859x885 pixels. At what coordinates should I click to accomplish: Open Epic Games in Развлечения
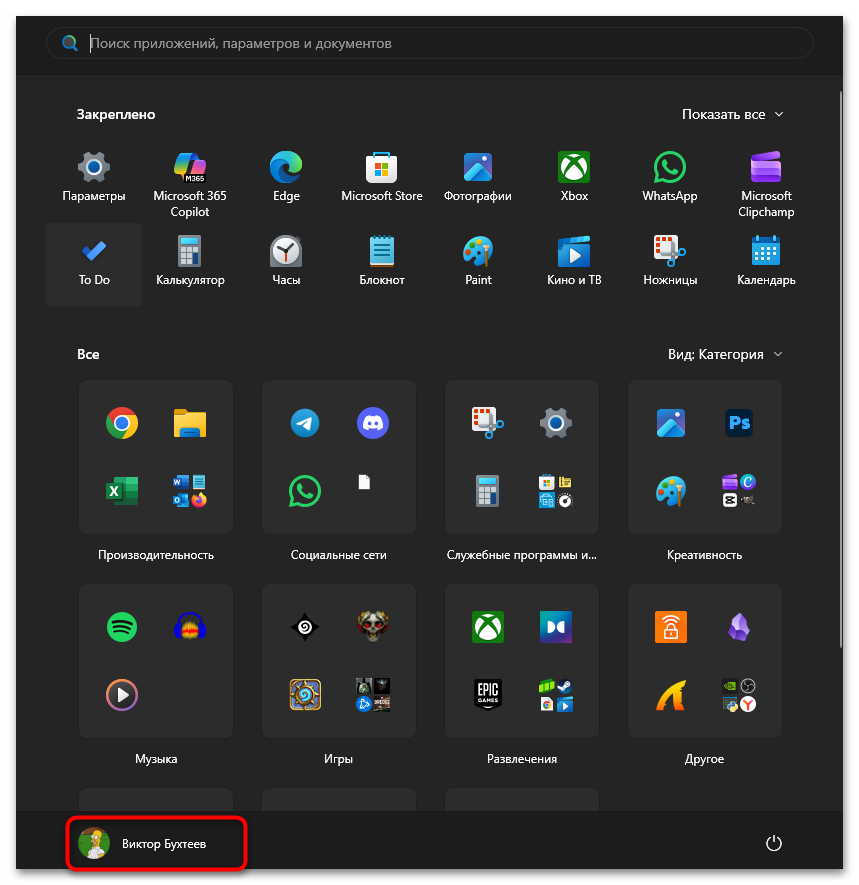click(488, 695)
